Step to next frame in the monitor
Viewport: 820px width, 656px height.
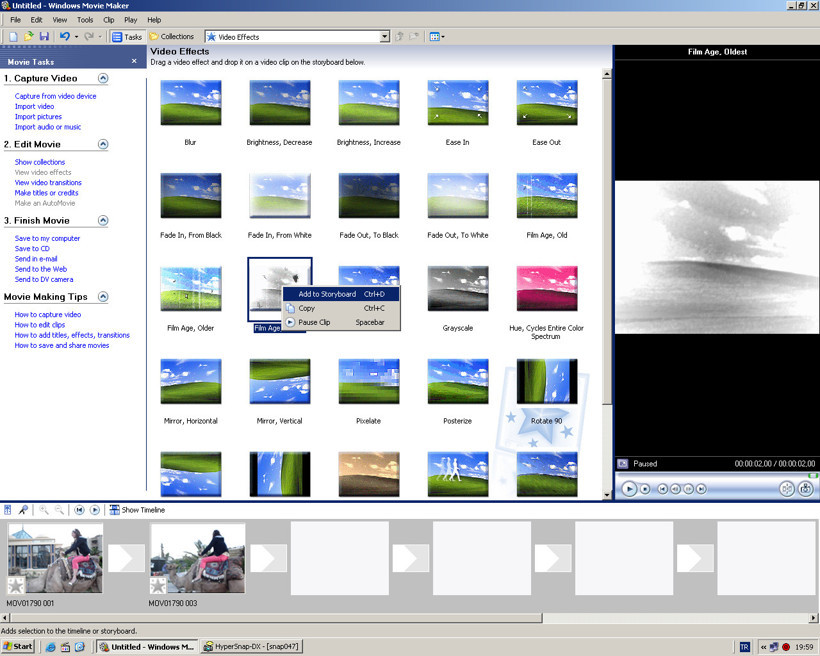coord(689,489)
